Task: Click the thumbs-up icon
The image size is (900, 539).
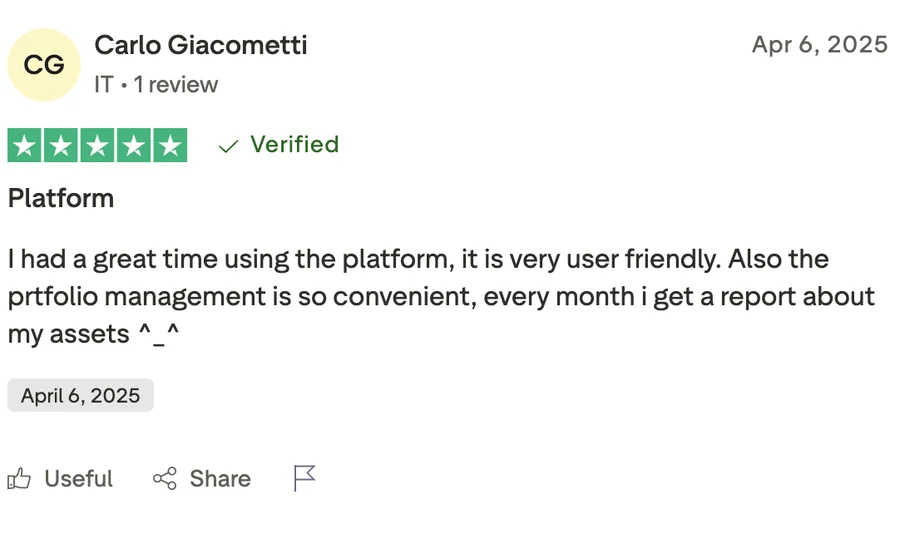Action: coord(20,479)
